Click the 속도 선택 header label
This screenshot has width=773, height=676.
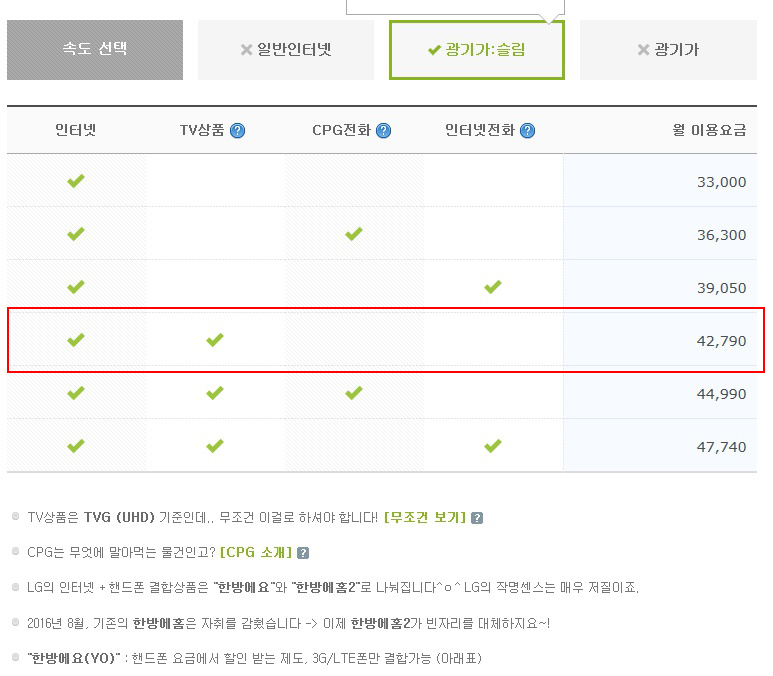[95, 49]
